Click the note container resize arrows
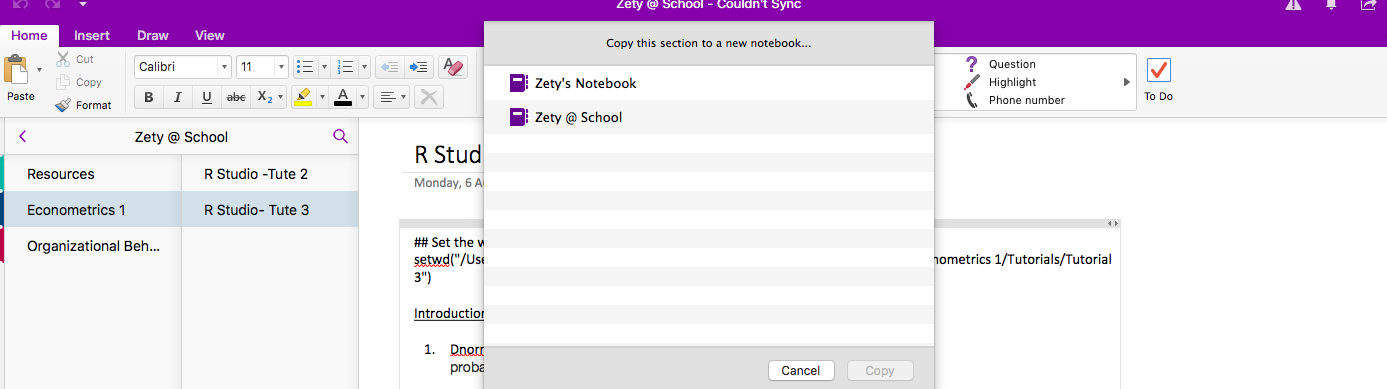The image size is (1387, 389). 1113,223
